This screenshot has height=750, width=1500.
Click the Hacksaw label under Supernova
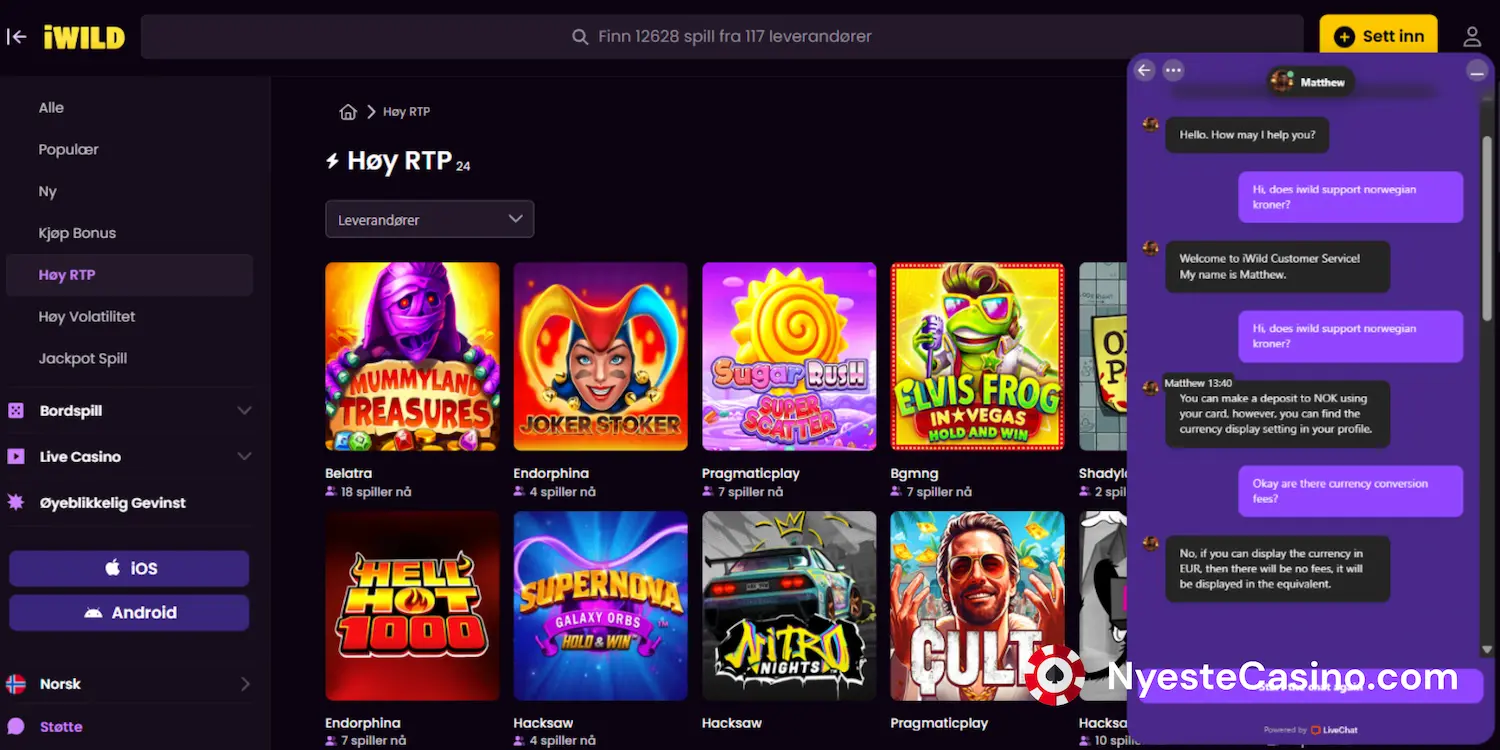tap(544, 723)
